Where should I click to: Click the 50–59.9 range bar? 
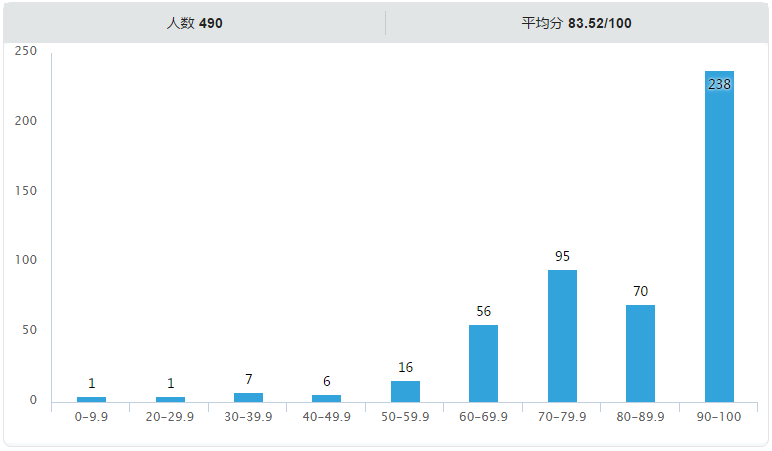(x=405, y=392)
